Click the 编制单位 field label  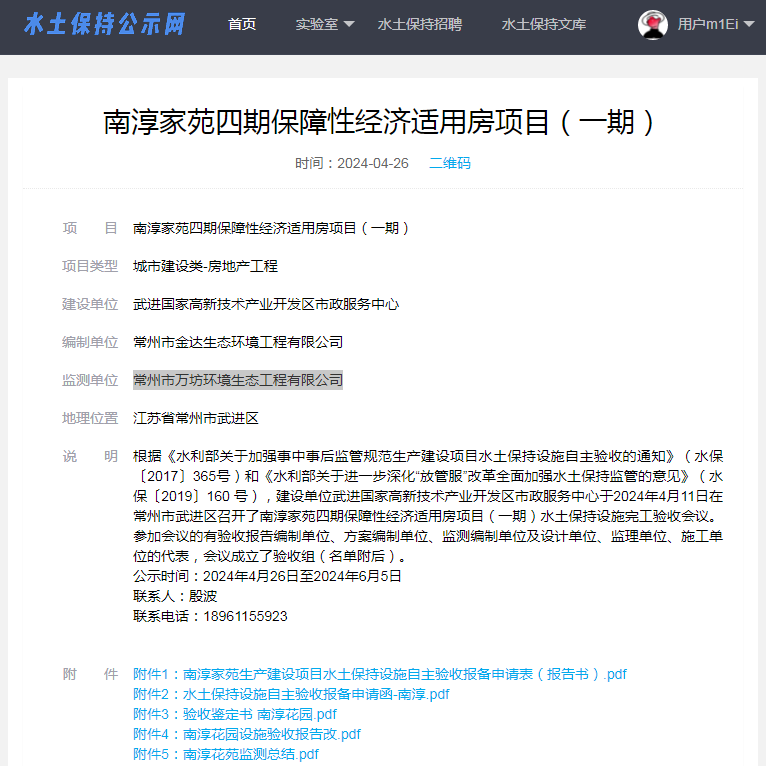point(90,342)
